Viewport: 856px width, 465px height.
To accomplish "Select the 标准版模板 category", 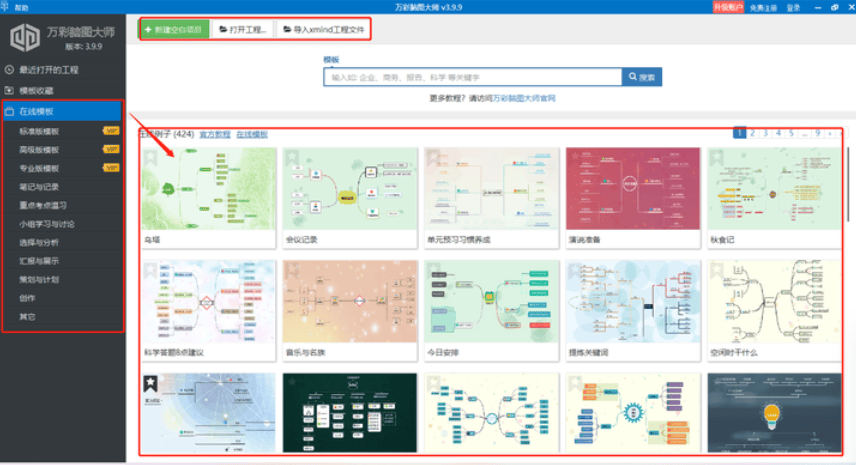I will 40,131.
